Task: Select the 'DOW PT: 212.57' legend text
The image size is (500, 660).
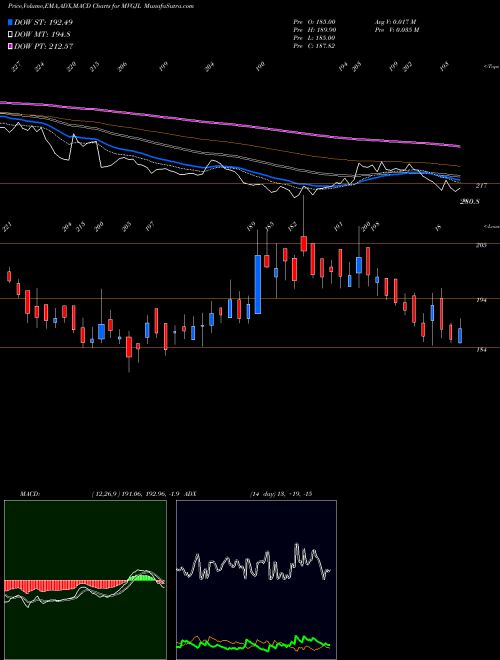Action: tap(44, 46)
